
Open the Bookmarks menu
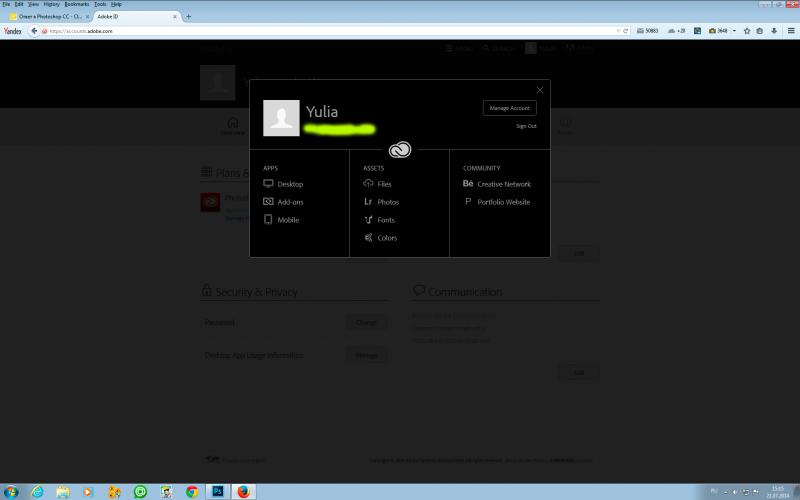pyautogui.click(x=77, y=4)
